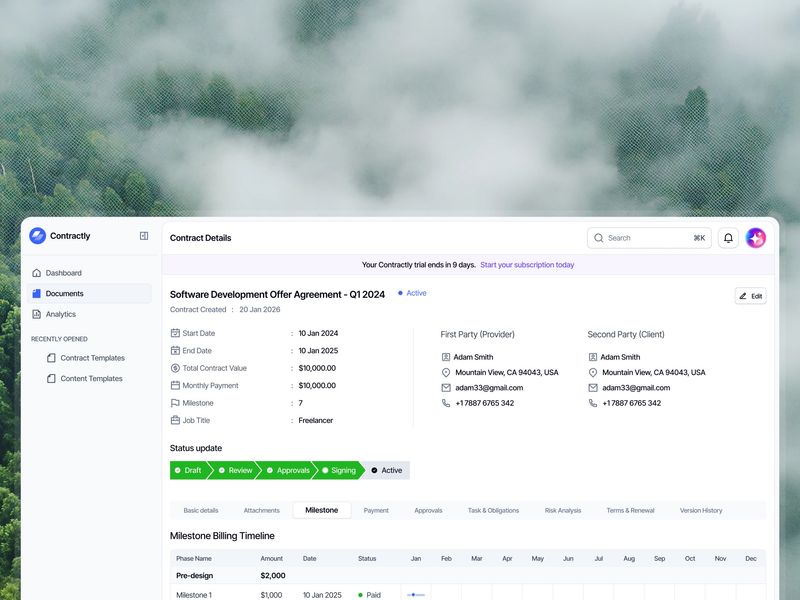Click Second Party phone icon
The image size is (800, 600).
coord(593,403)
